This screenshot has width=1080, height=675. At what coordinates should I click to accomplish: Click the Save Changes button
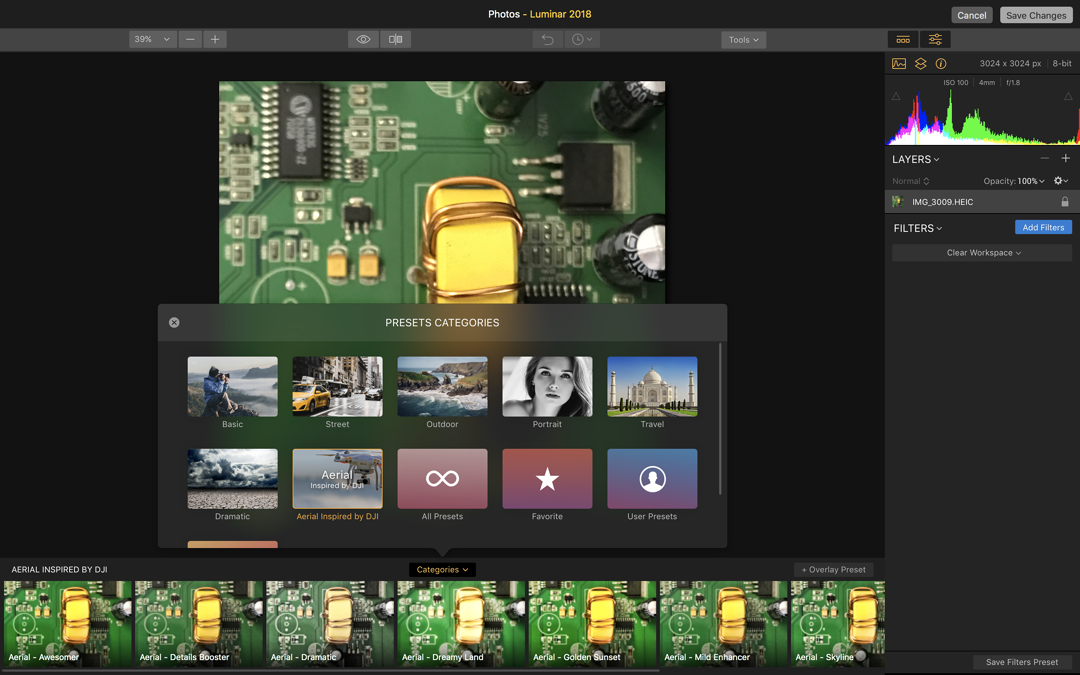1036,15
